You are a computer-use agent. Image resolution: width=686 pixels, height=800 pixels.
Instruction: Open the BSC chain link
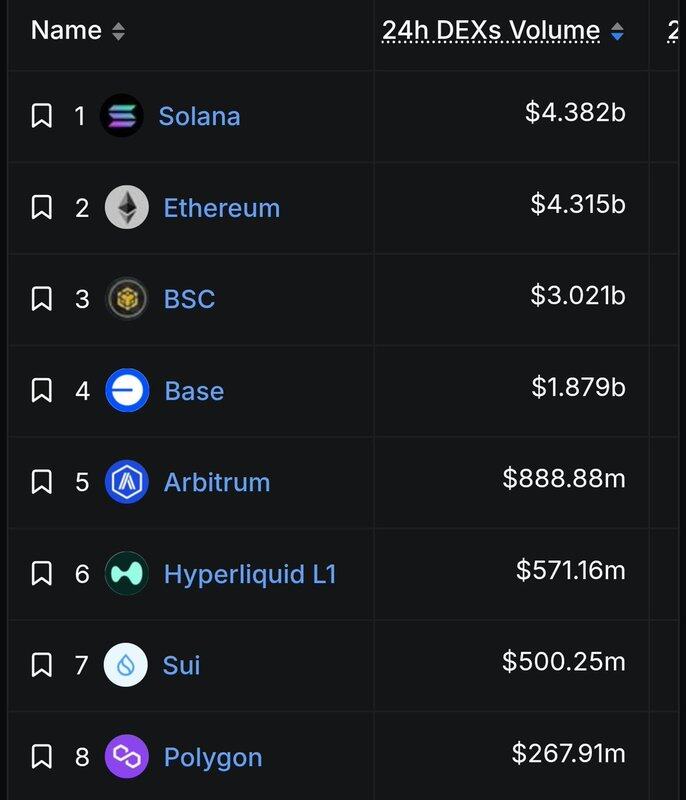tap(189, 299)
